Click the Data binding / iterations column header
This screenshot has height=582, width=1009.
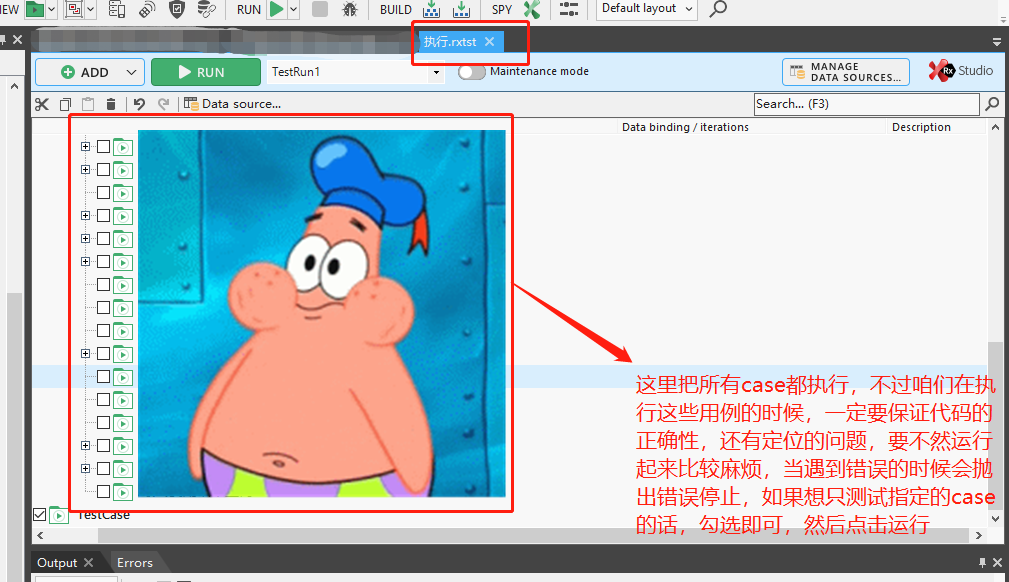point(685,127)
